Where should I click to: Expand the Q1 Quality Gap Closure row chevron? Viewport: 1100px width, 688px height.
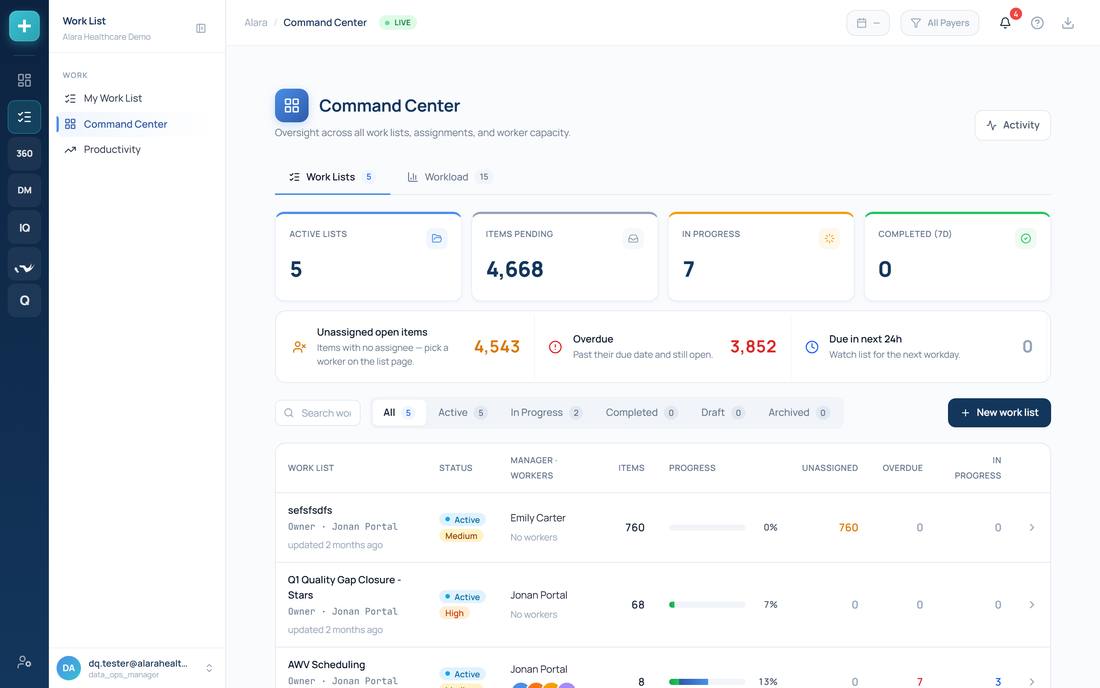click(1031, 605)
